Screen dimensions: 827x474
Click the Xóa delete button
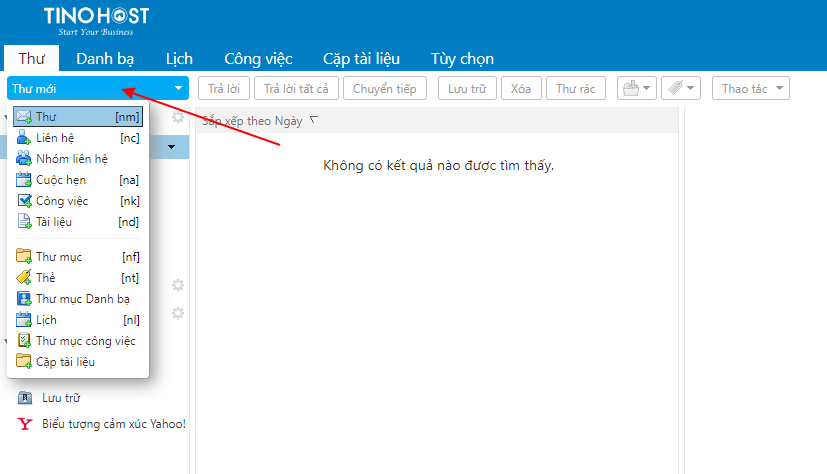[x=521, y=89]
